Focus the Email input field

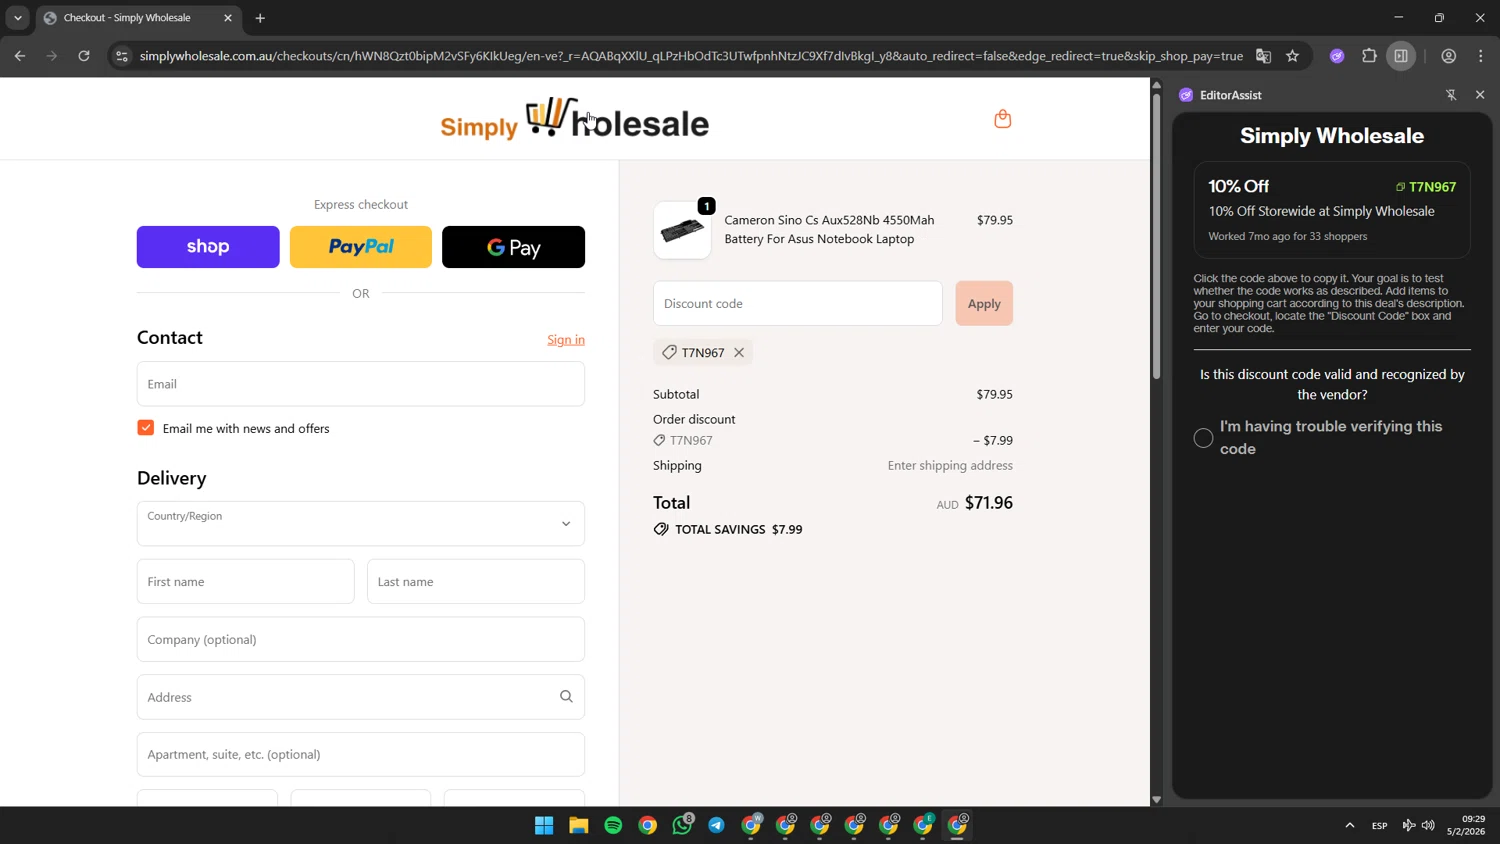361,384
